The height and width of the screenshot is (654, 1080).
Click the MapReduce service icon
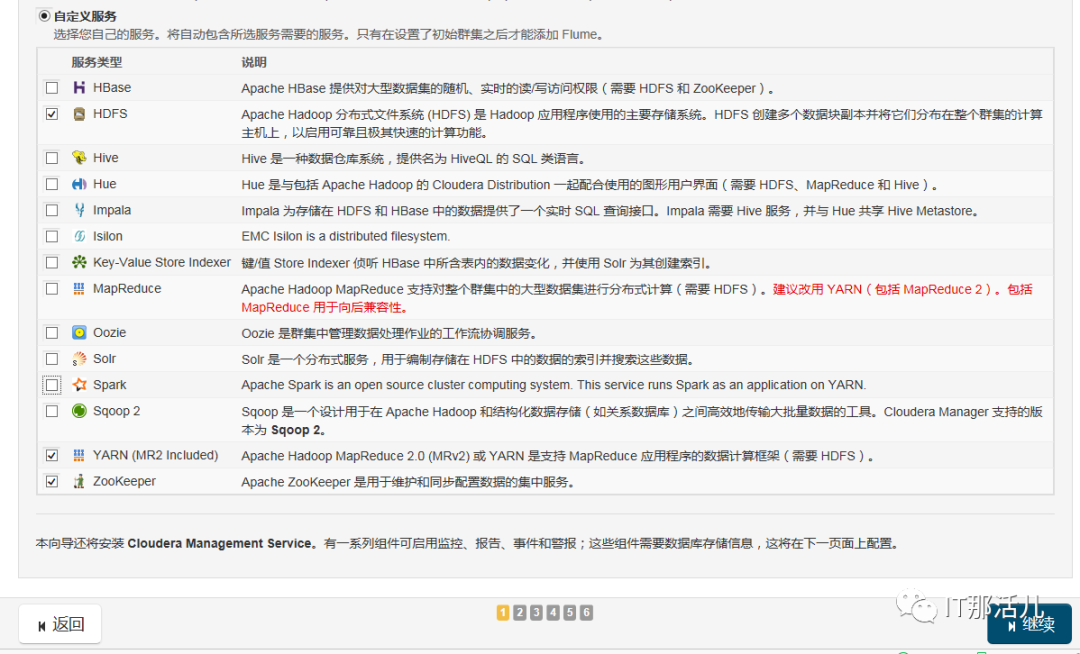pos(79,288)
